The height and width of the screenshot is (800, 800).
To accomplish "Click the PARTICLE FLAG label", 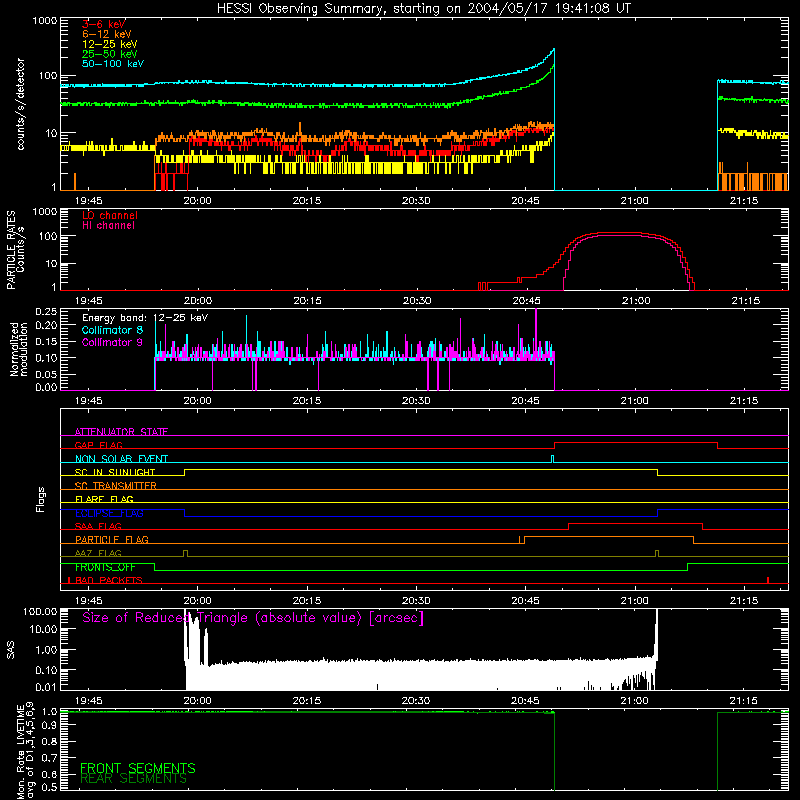I will [x=112, y=539].
